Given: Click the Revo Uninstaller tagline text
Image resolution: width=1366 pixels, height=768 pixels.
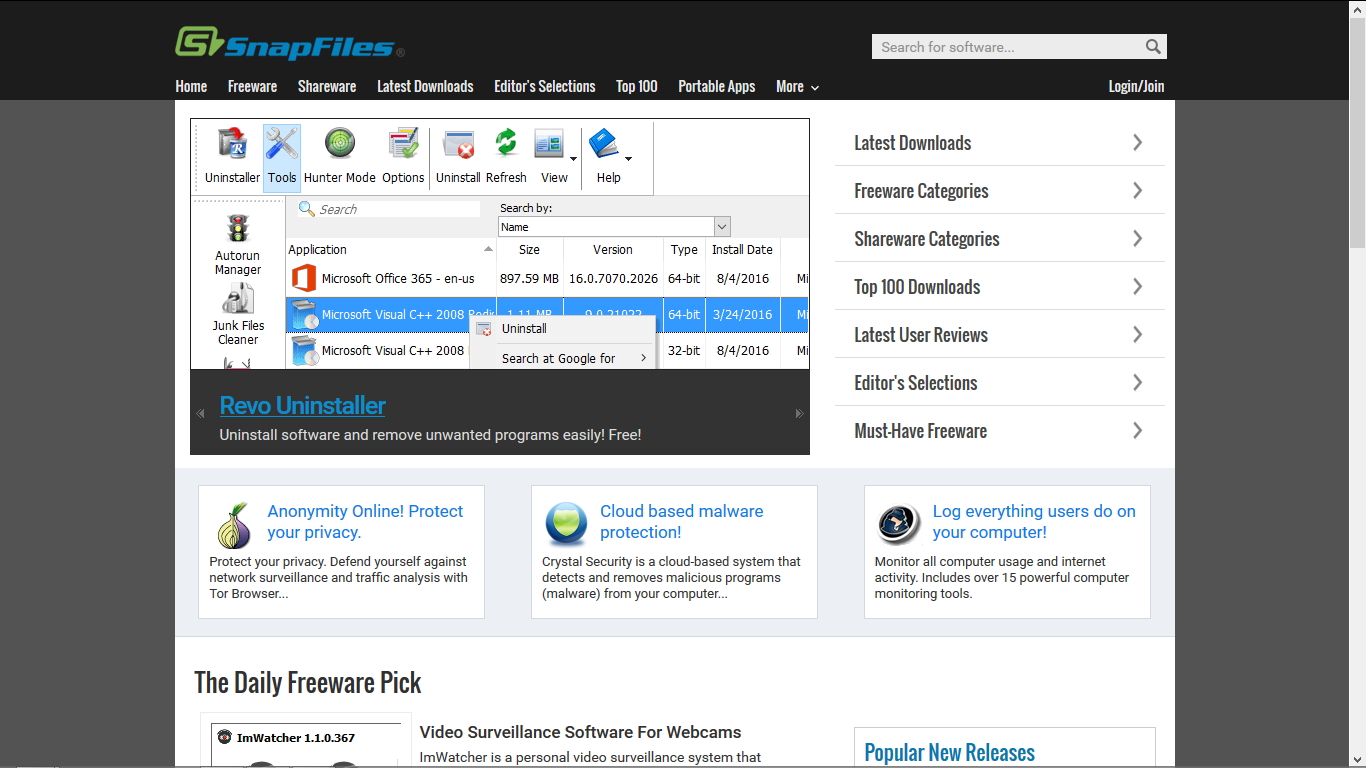Looking at the screenshot, I should tap(430, 435).
